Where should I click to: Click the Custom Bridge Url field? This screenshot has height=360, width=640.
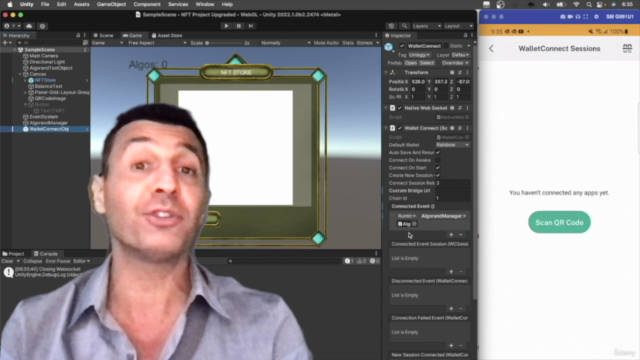pyautogui.click(x=453, y=191)
